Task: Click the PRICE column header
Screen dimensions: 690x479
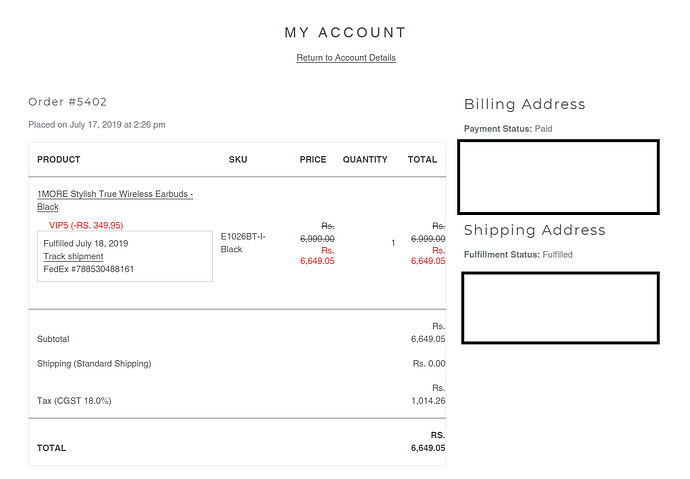Action: pyautogui.click(x=313, y=159)
